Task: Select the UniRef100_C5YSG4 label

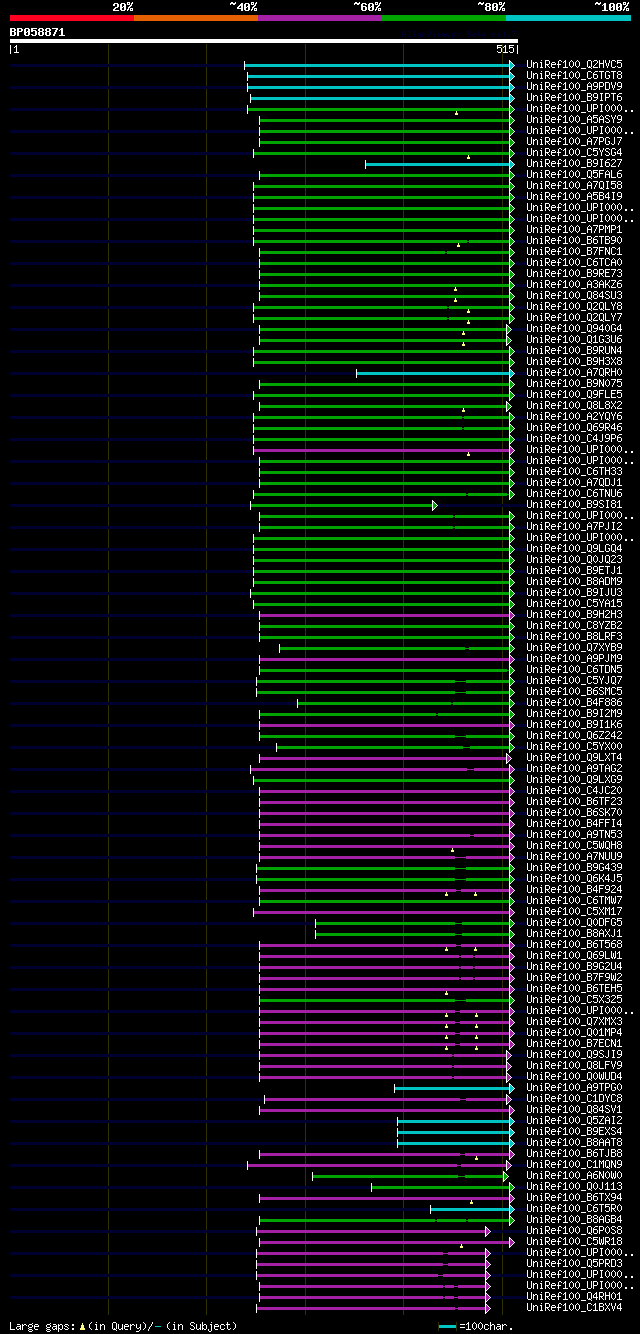Action: pyautogui.click(x=574, y=152)
